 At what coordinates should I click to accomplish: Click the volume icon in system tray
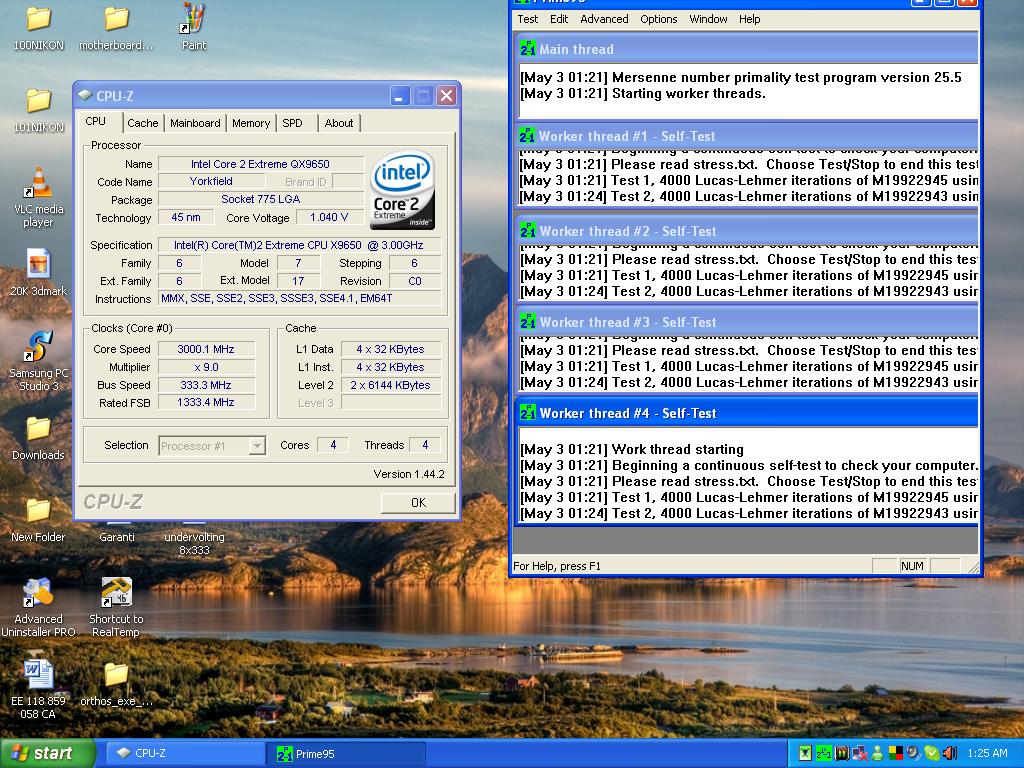[x=948, y=753]
